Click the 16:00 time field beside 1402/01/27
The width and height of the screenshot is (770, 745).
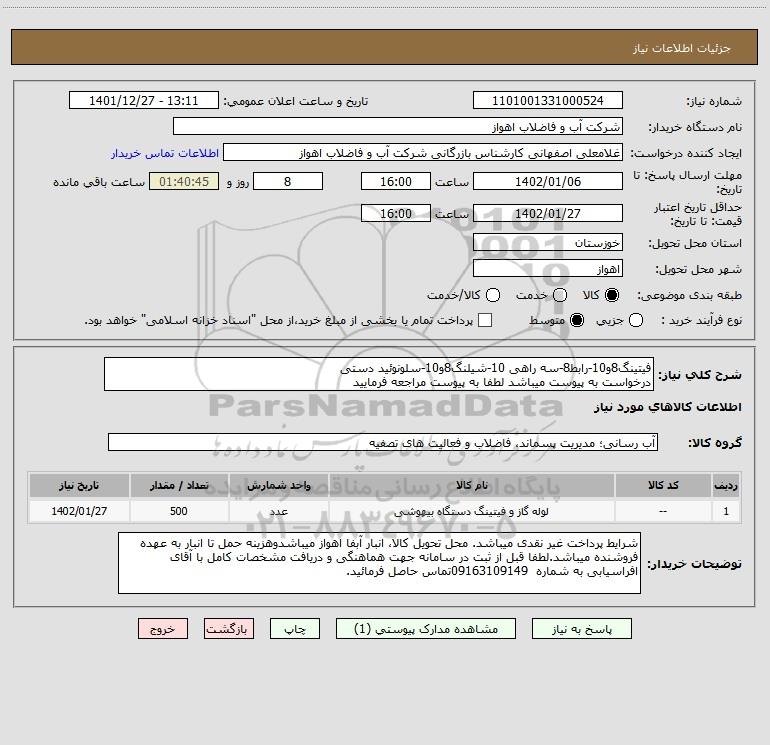click(x=396, y=213)
